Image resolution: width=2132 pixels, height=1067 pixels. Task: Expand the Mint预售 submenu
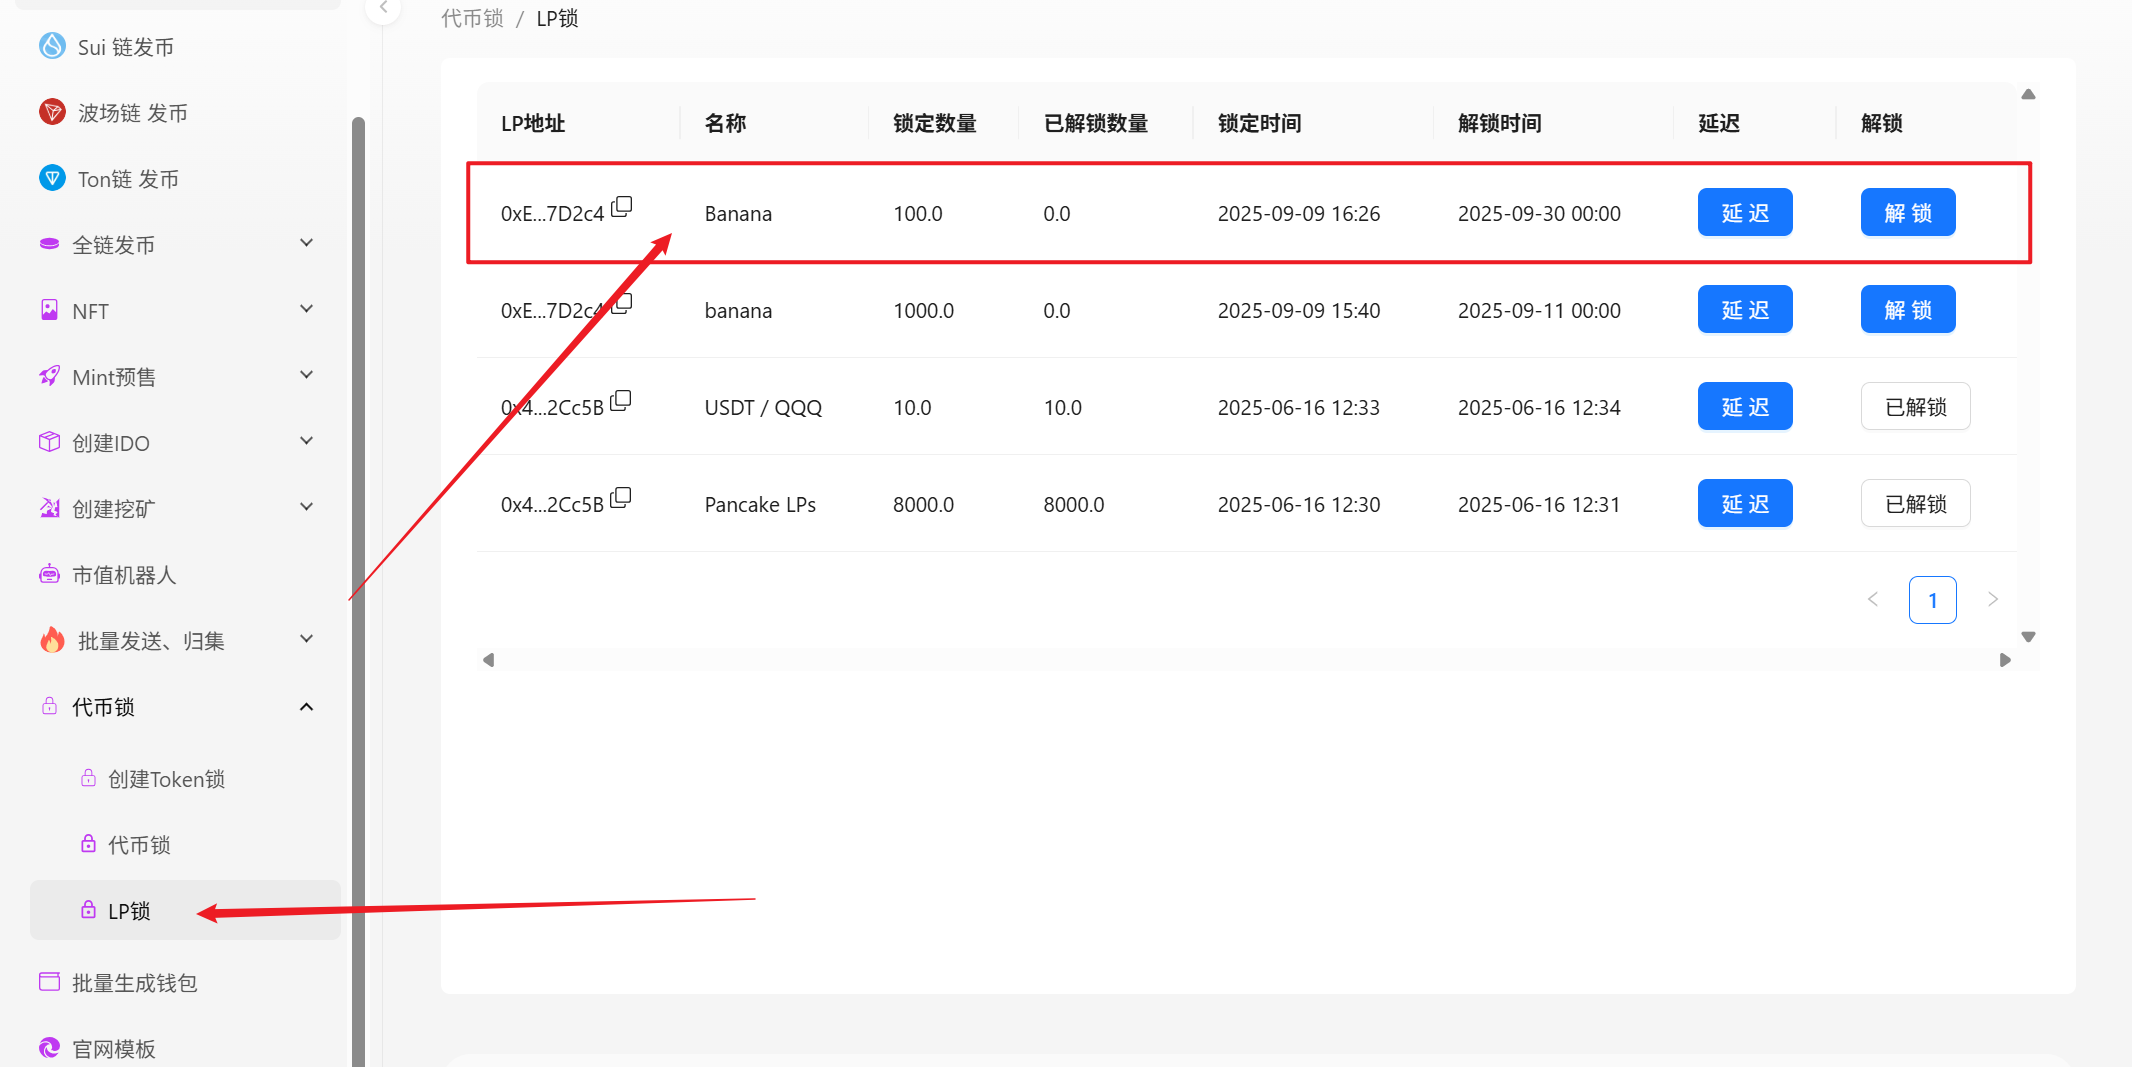306,375
